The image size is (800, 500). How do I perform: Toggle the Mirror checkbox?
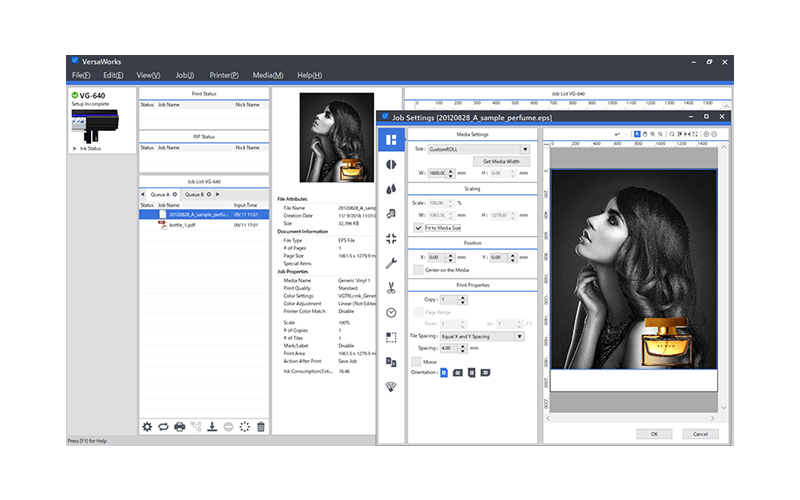(417, 360)
